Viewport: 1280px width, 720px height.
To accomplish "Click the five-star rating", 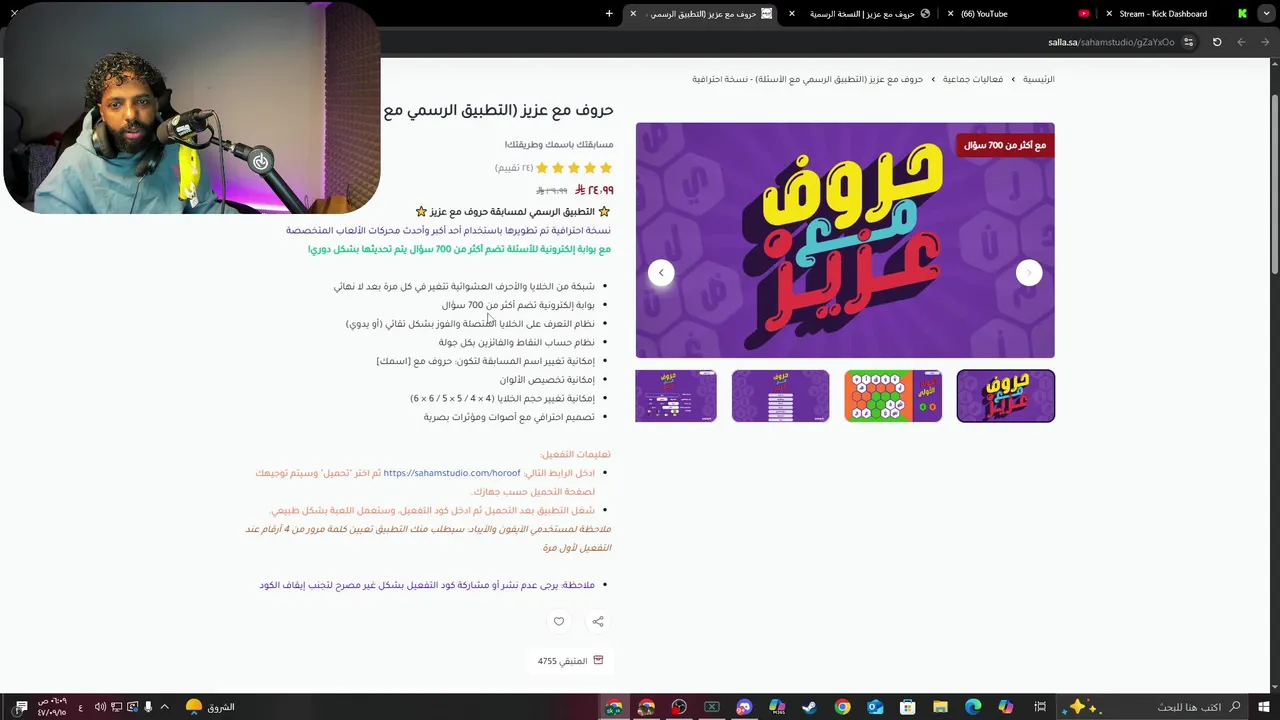I will [574, 168].
